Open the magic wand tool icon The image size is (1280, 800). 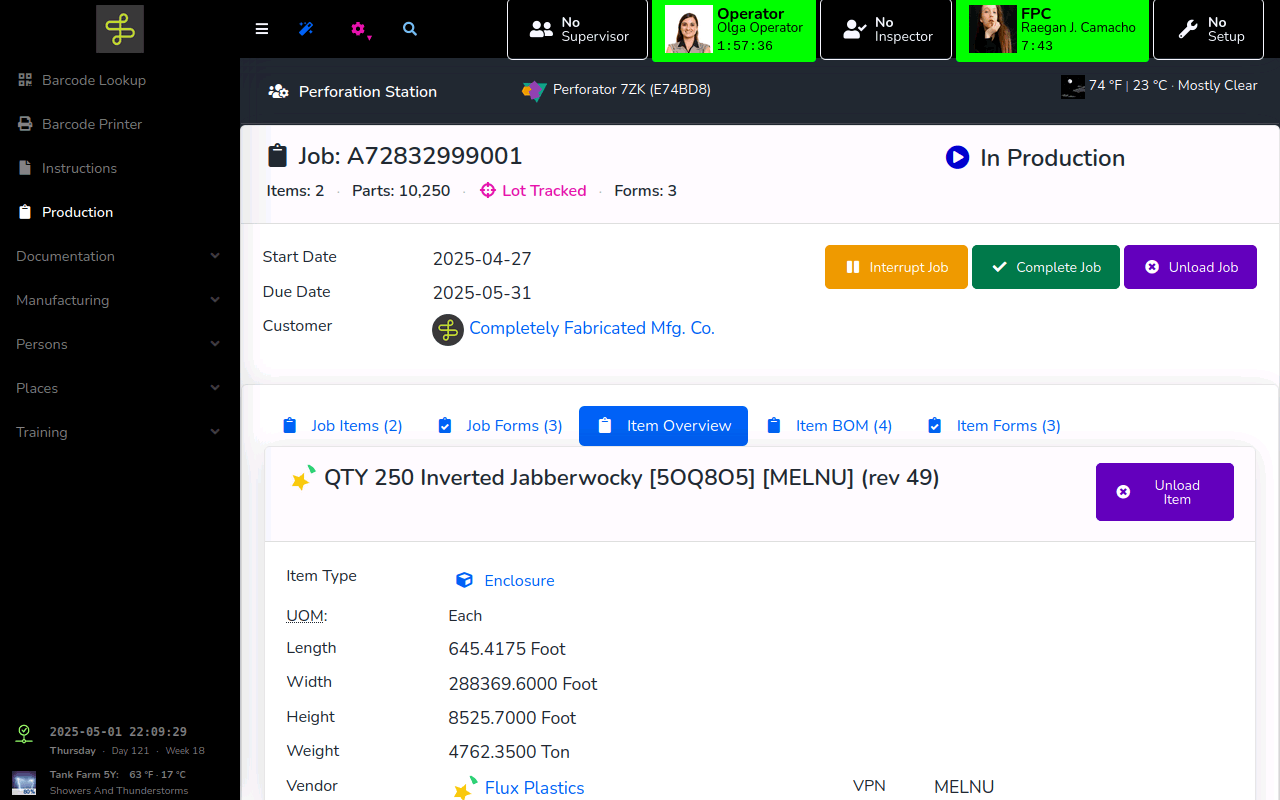[x=306, y=29]
